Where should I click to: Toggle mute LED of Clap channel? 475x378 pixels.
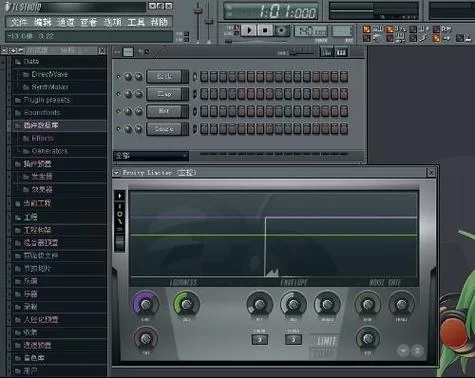[118, 94]
